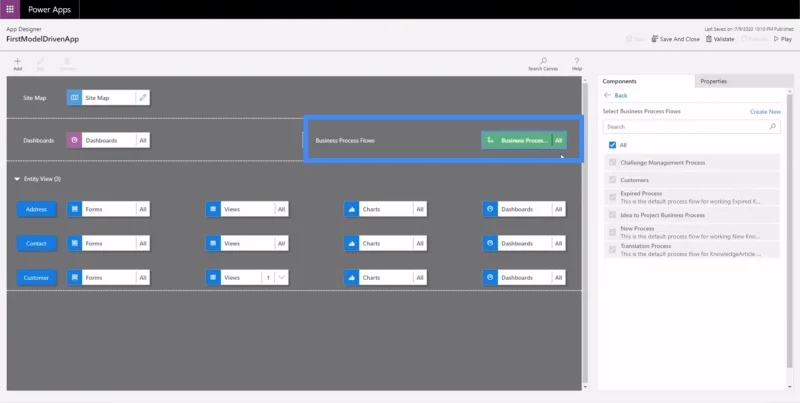The height and width of the screenshot is (403, 800).
Task: Click the Add plus icon in toolbar
Action: click(17, 61)
